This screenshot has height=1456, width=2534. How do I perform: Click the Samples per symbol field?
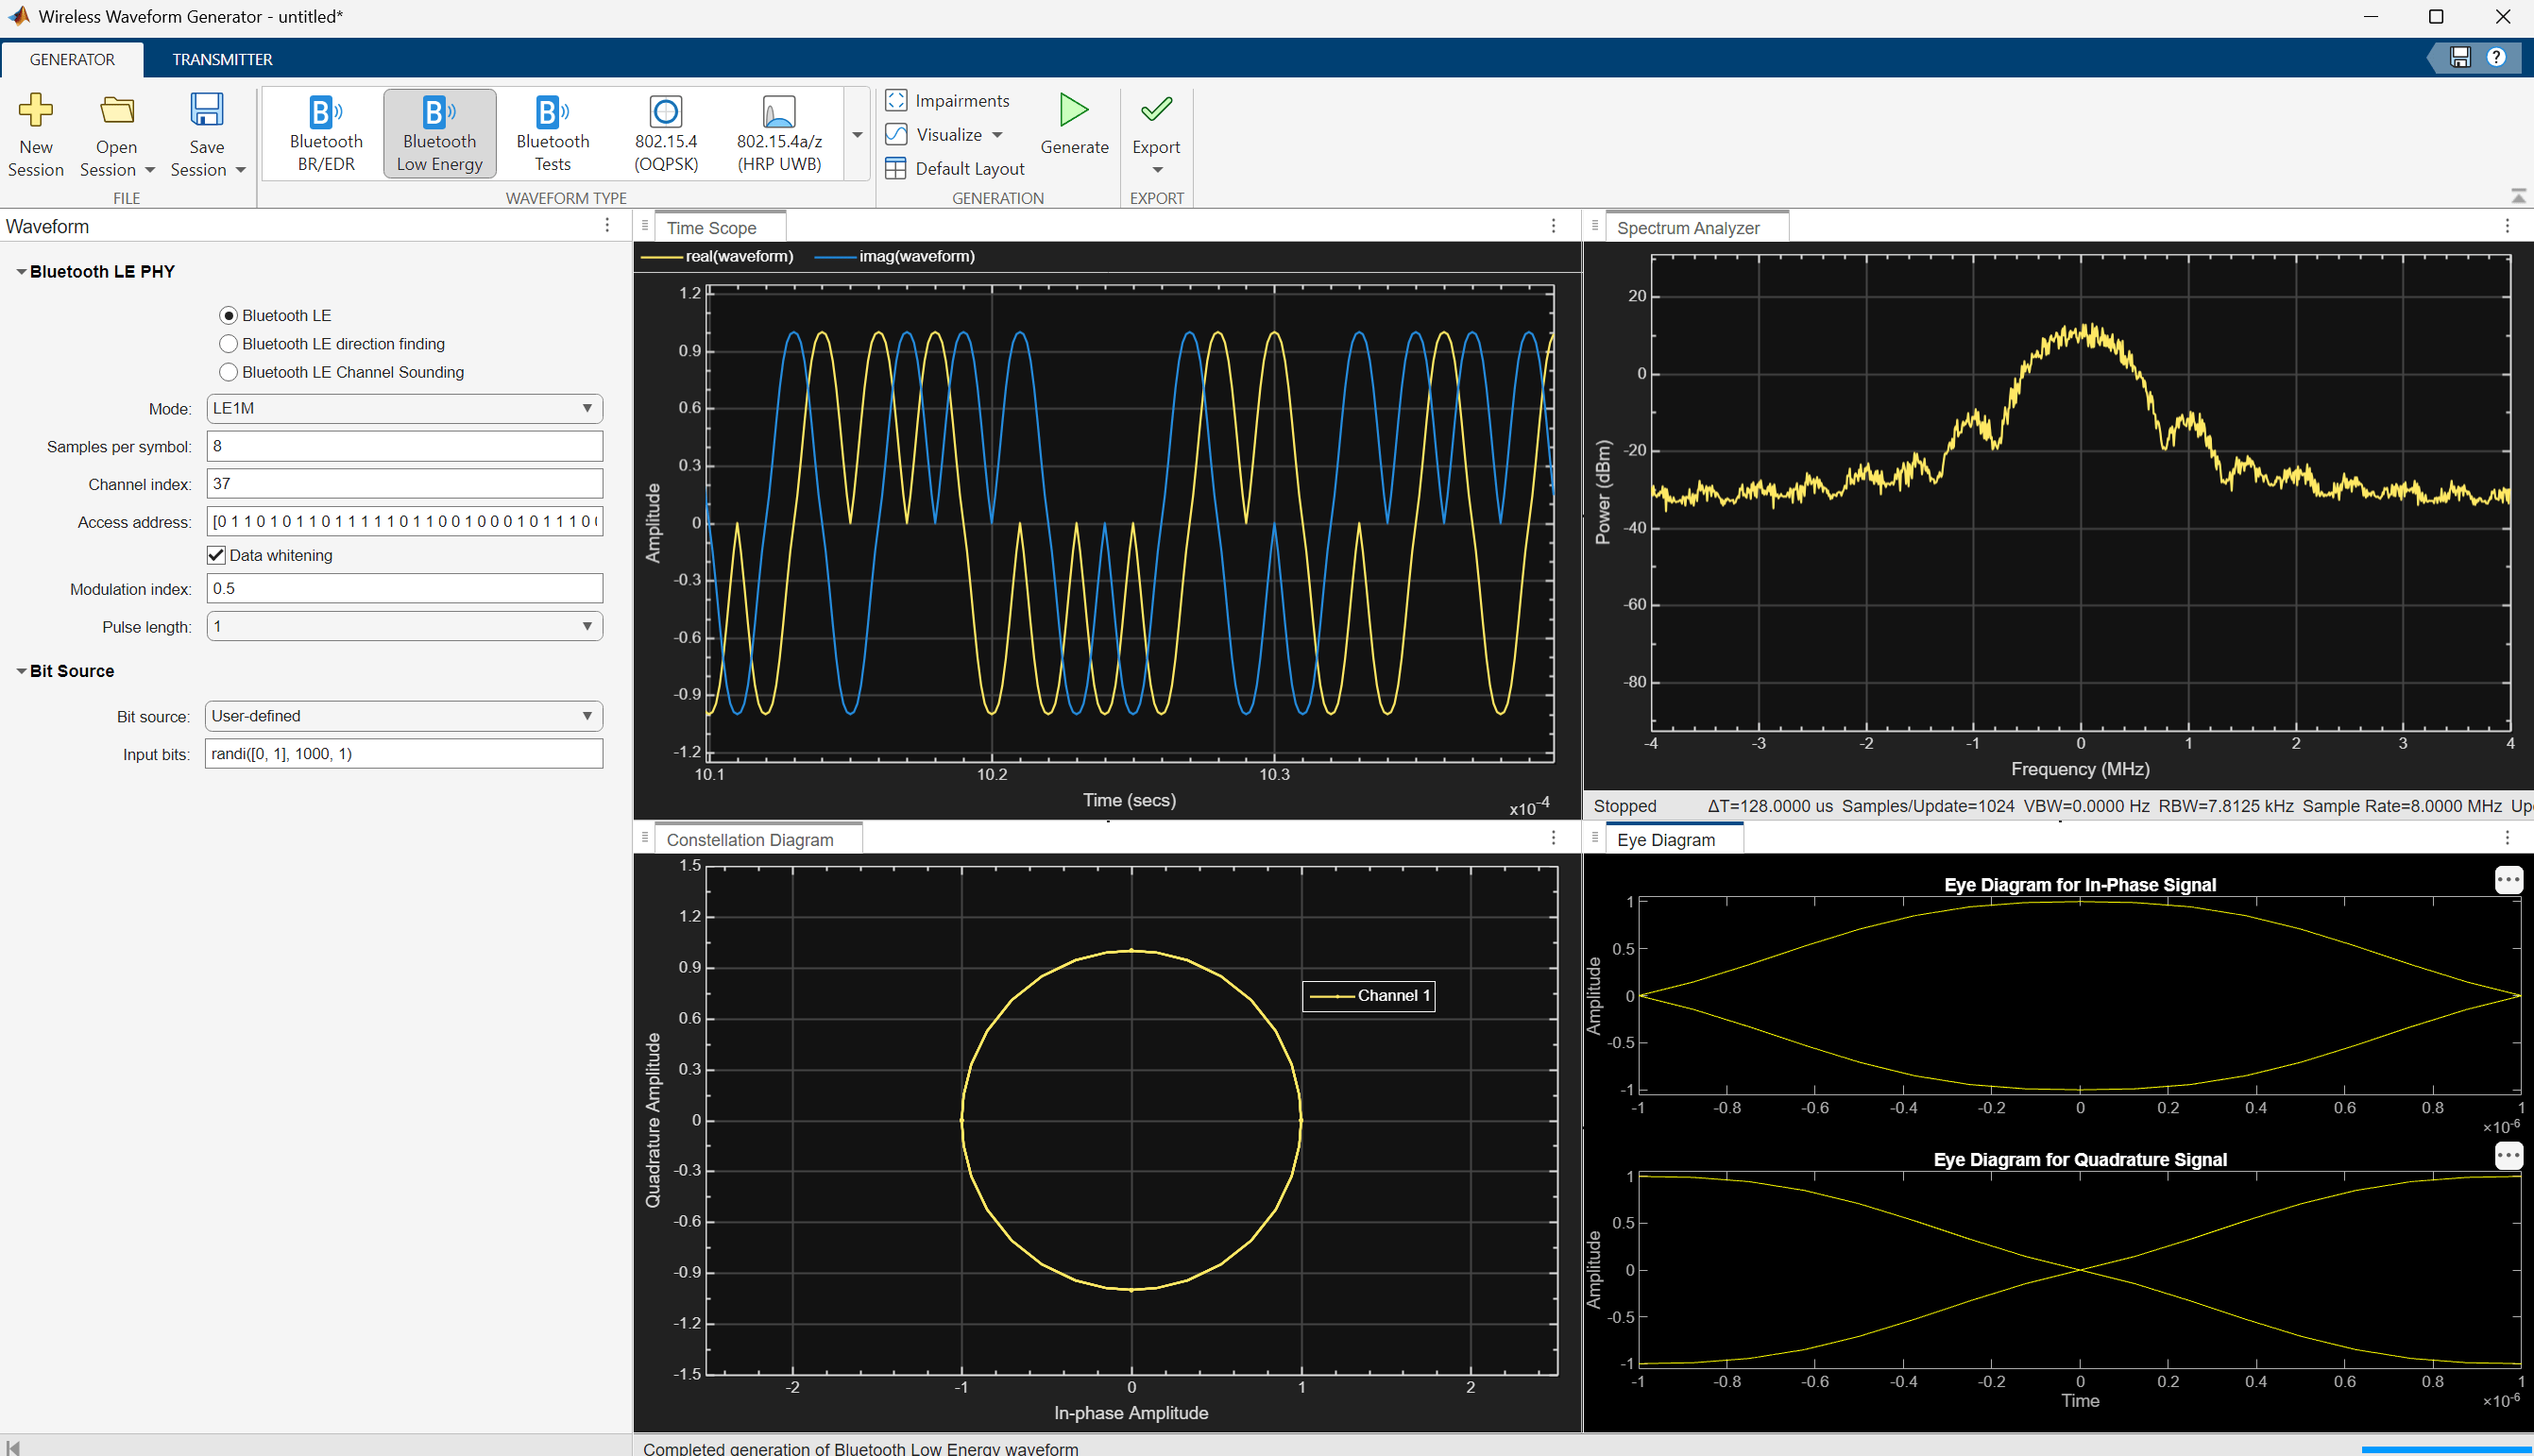point(404,446)
